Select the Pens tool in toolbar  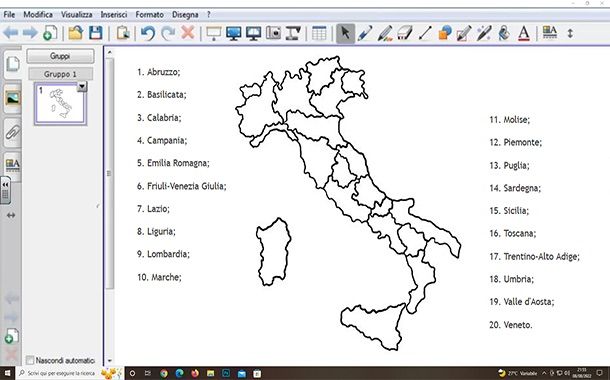click(x=365, y=33)
